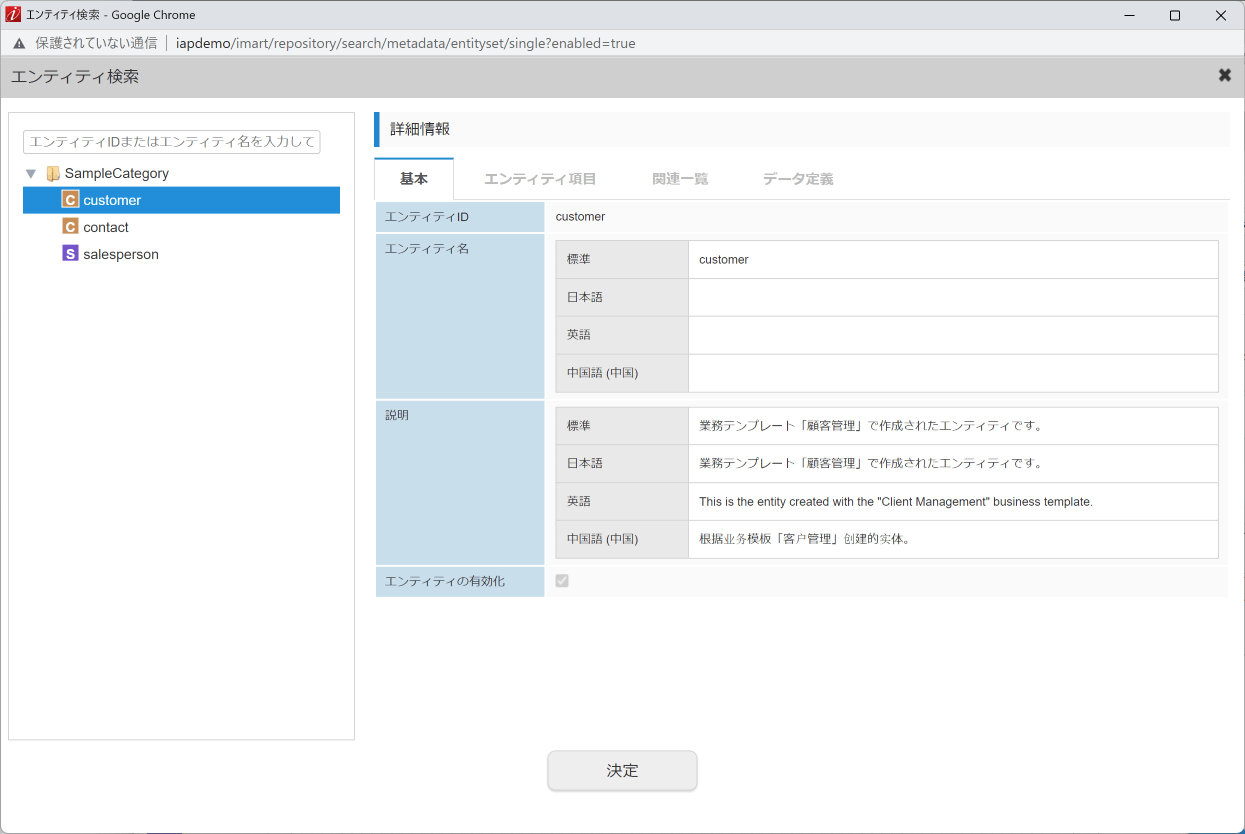The height and width of the screenshot is (834, 1245).
Task: Select the contact entity in tree
Action: pos(106,227)
